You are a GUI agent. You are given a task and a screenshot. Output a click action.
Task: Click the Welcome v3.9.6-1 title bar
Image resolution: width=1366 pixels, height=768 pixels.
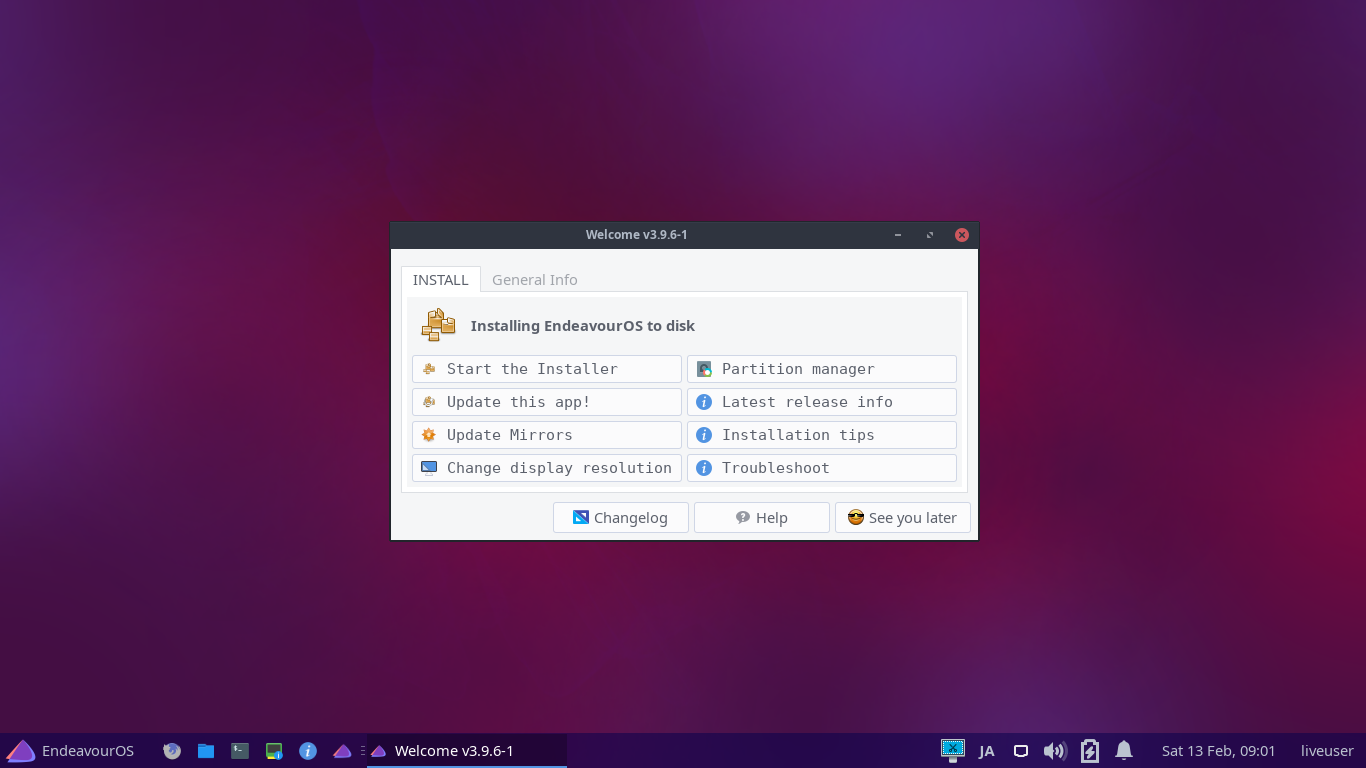[x=636, y=235]
